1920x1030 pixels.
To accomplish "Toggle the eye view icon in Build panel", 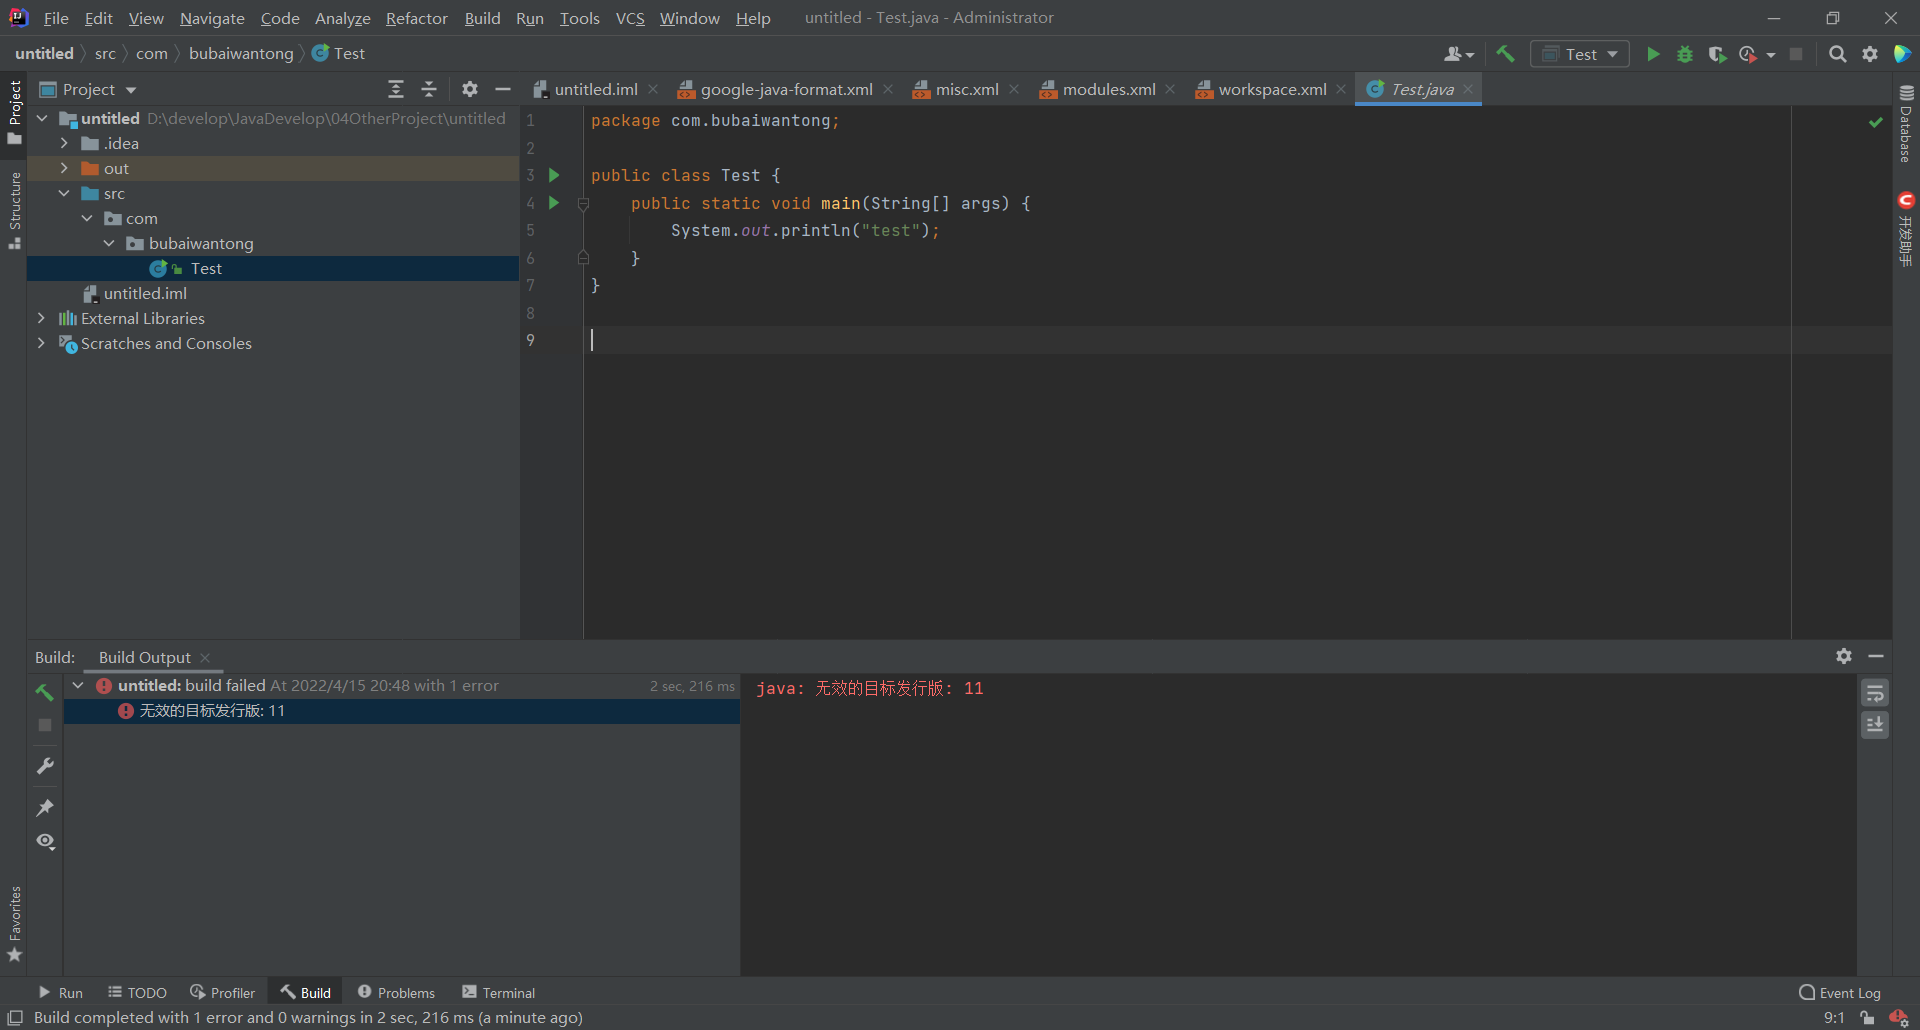I will point(45,841).
